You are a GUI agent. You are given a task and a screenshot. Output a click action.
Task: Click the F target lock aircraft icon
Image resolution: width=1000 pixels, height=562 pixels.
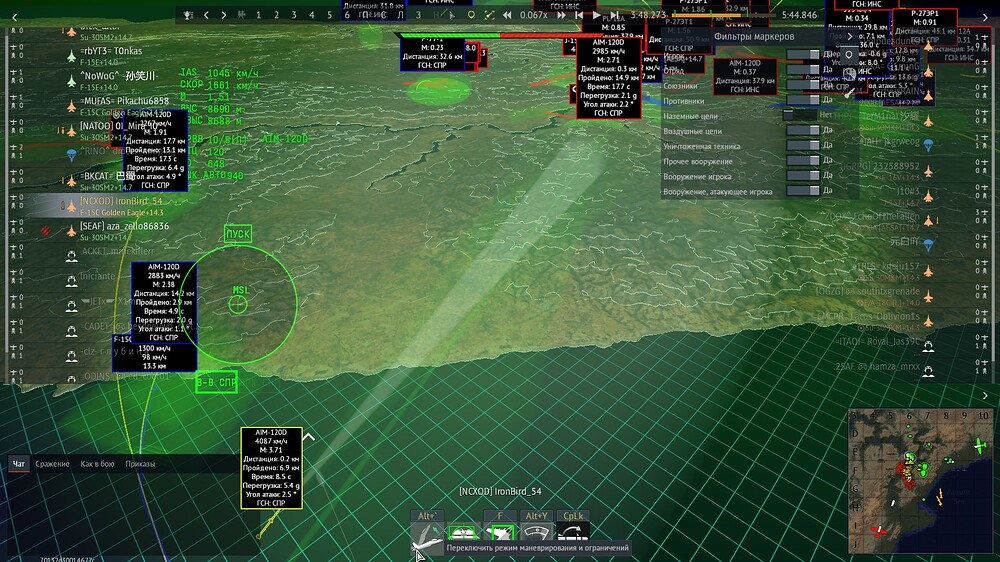(499, 533)
